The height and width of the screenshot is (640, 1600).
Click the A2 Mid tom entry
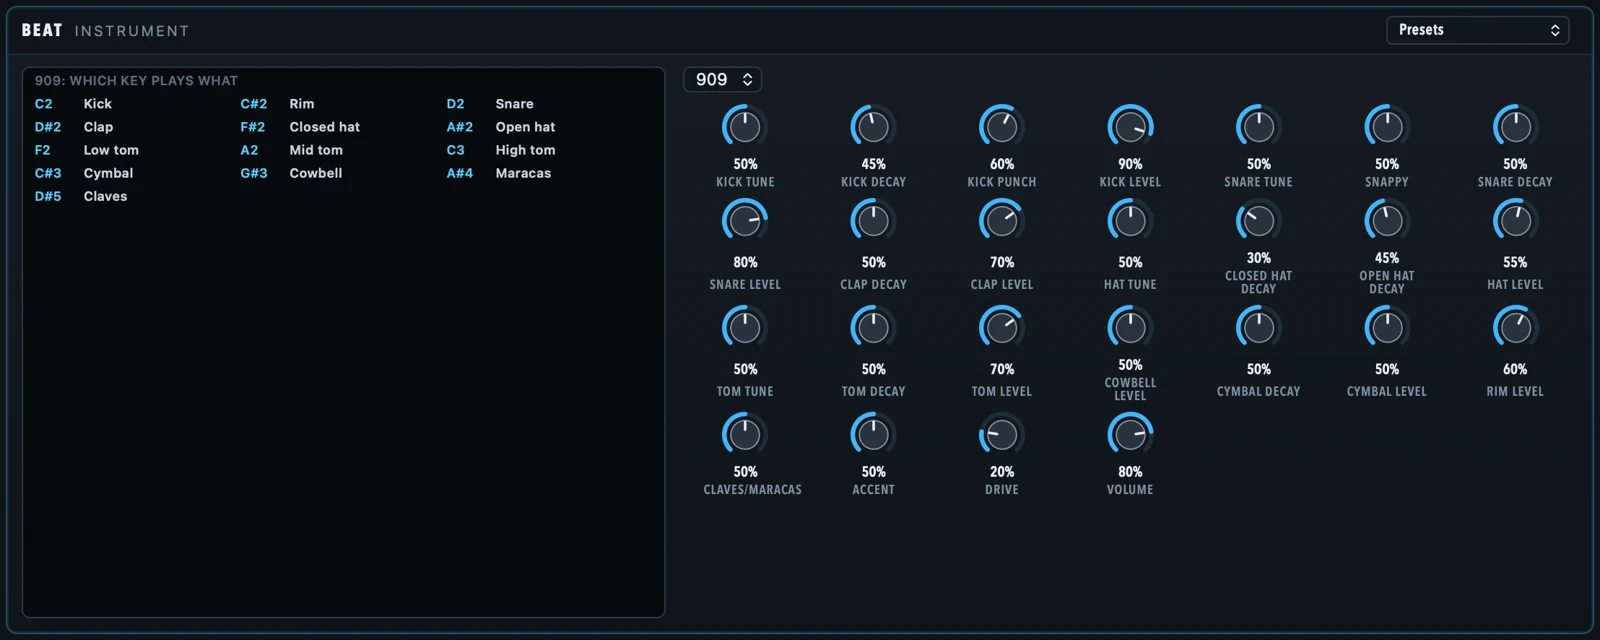[292, 150]
